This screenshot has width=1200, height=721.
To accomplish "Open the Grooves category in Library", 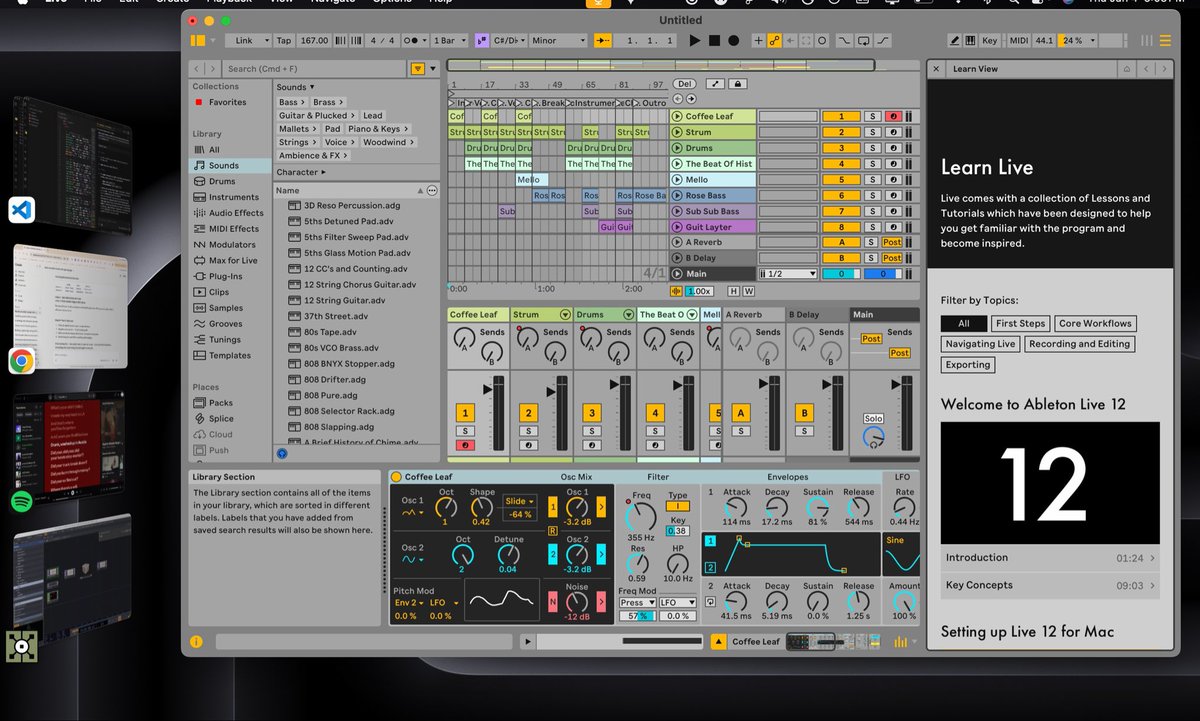I will point(225,324).
